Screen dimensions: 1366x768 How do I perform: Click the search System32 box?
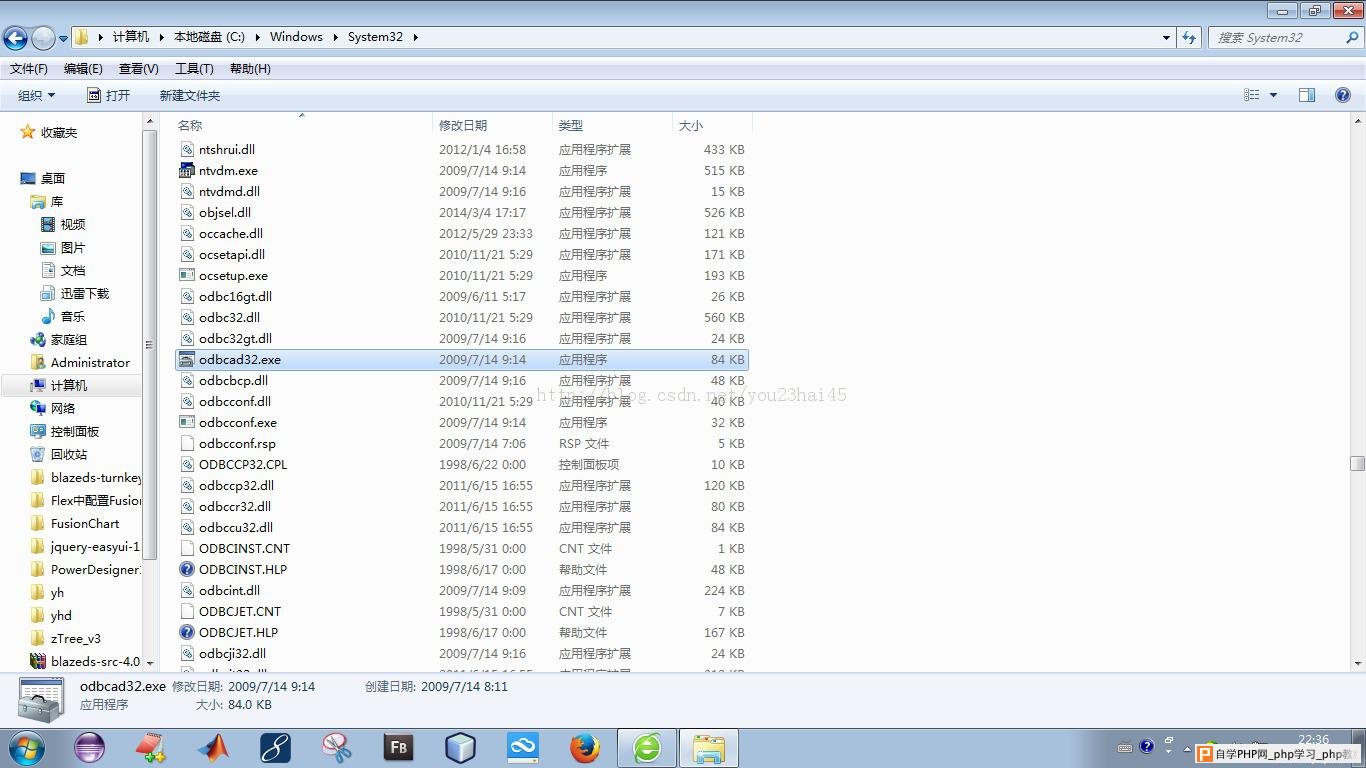[x=1284, y=37]
